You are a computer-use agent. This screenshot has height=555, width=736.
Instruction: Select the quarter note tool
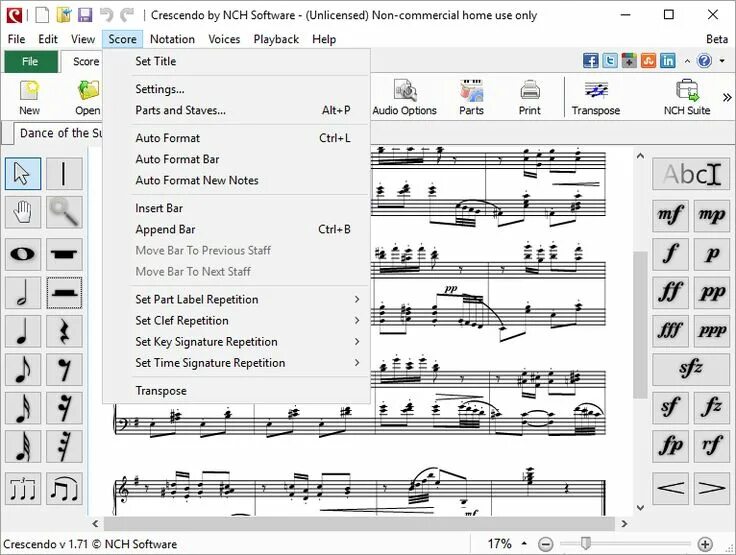(x=23, y=331)
